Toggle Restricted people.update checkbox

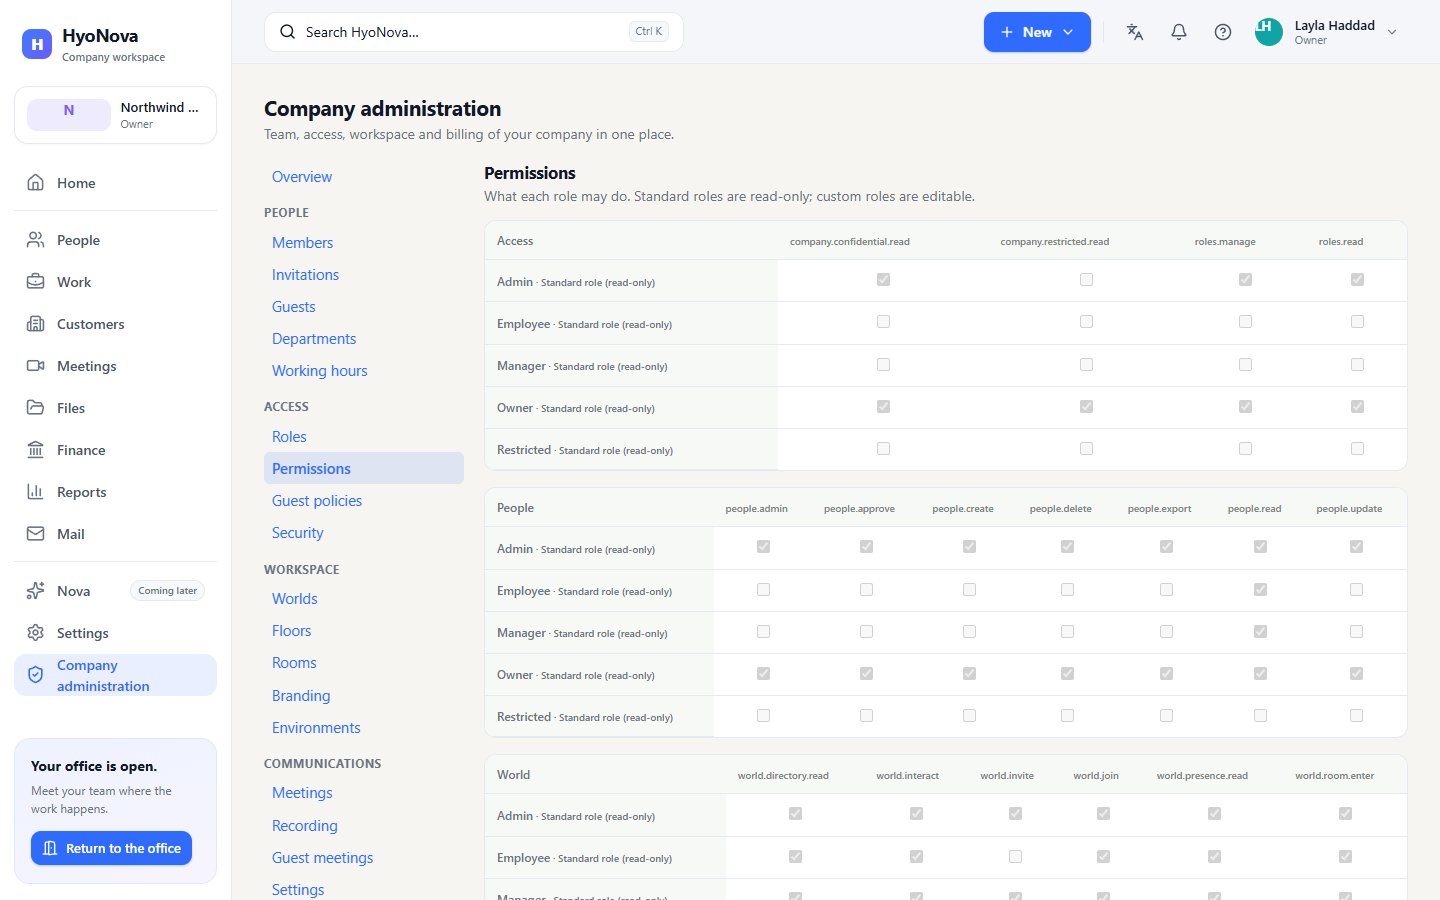coord(1356,716)
